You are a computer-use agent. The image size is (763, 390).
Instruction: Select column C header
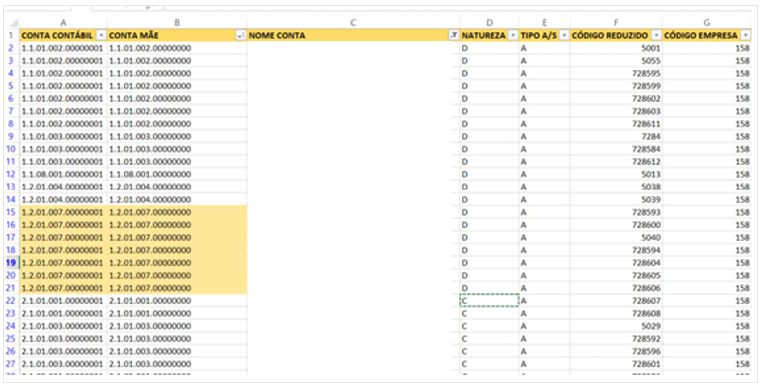point(353,23)
